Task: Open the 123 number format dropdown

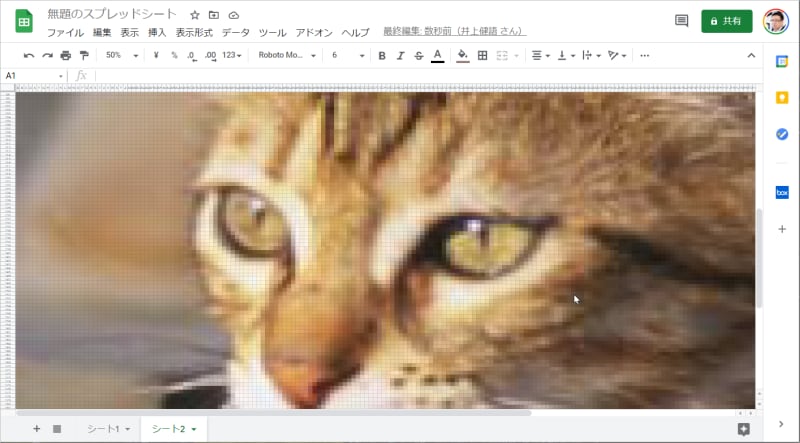Action: coord(232,55)
